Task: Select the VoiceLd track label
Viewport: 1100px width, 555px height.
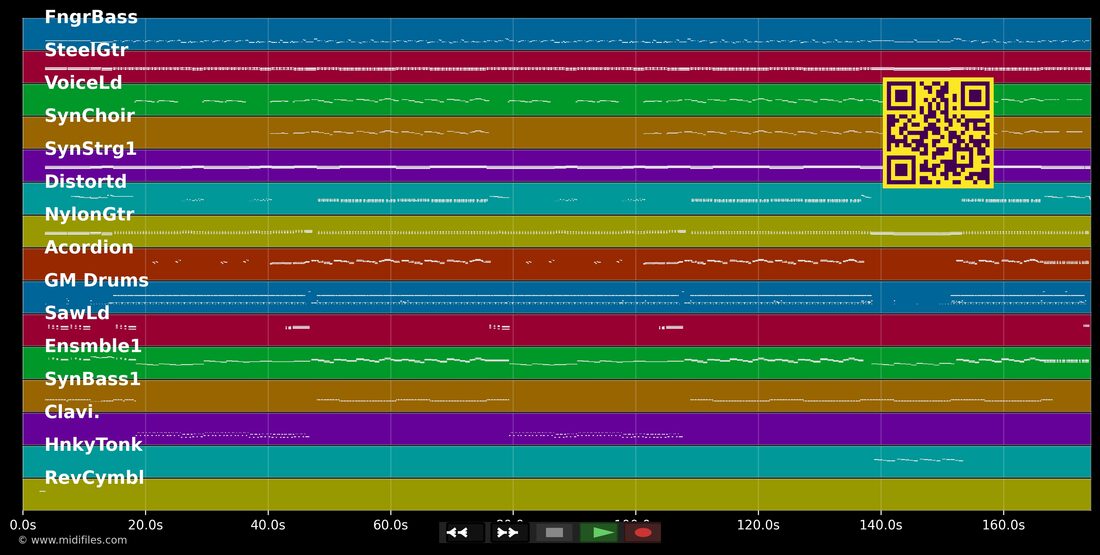Action: click(x=83, y=83)
